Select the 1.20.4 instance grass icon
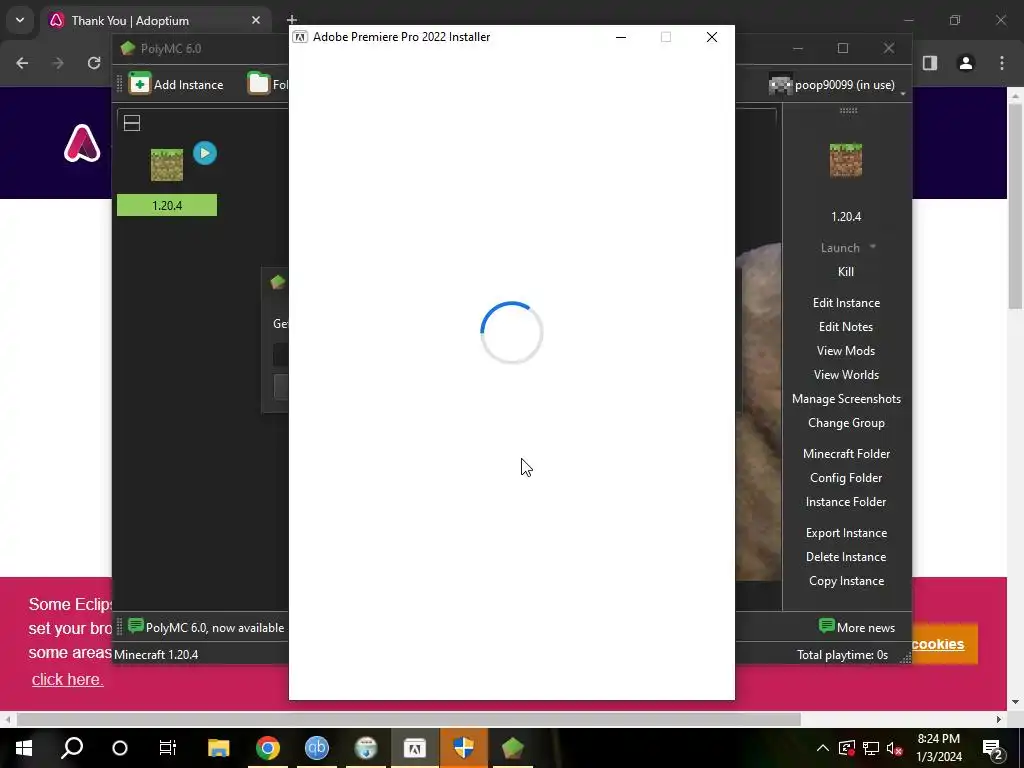 pos(167,165)
